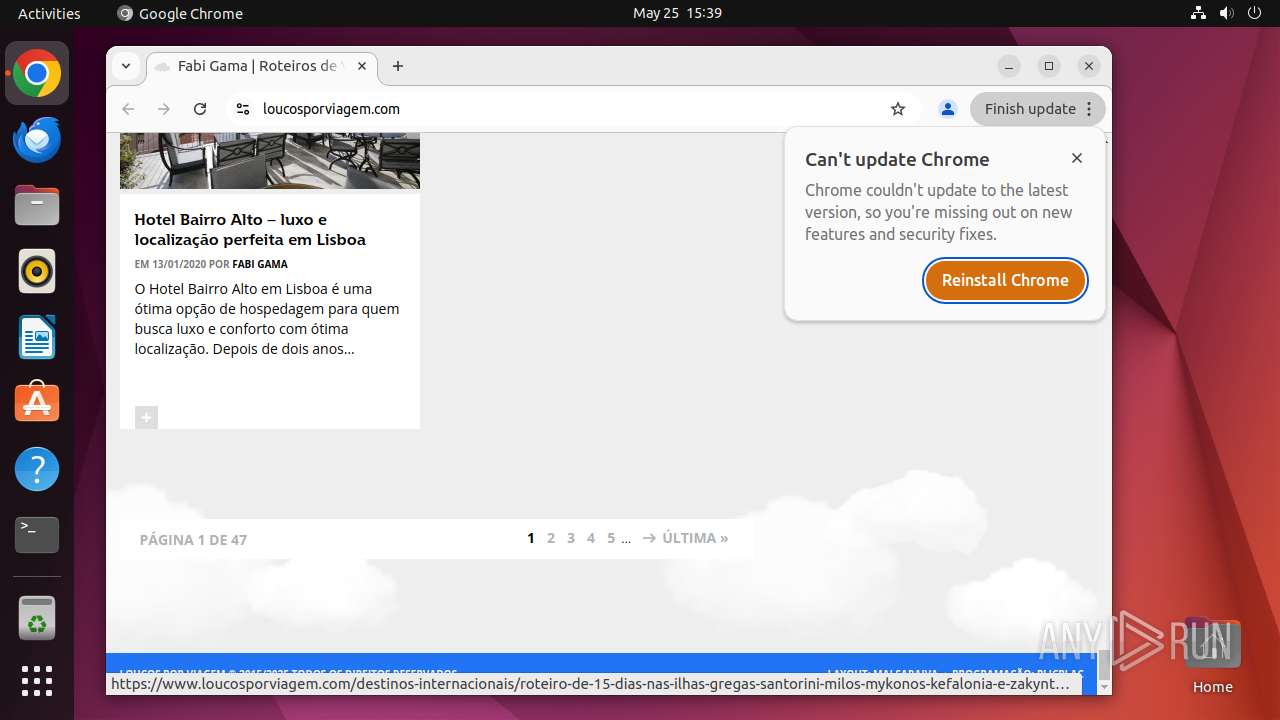1280x720 pixels.
Task: Reload the current page
Action: coord(200,109)
